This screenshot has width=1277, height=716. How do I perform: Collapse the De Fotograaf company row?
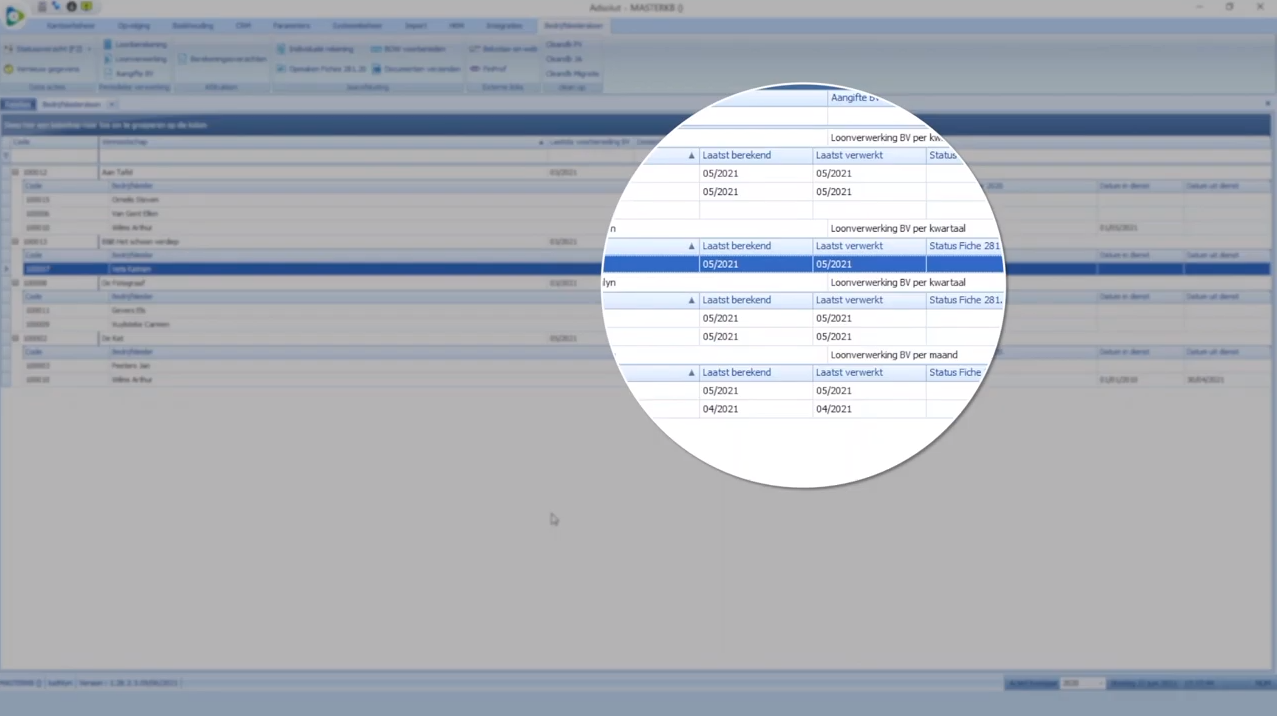[x=15, y=283]
